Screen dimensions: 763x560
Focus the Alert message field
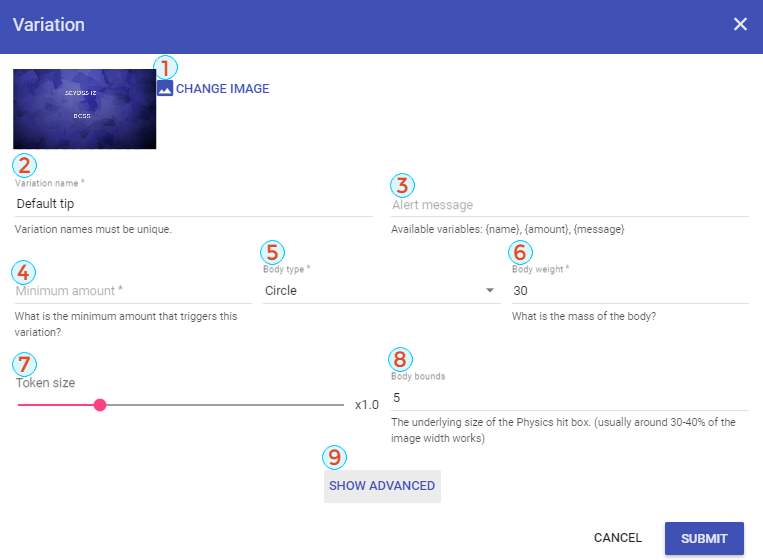pos(570,205)
